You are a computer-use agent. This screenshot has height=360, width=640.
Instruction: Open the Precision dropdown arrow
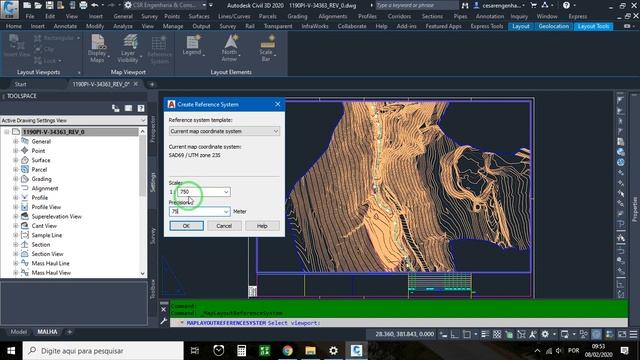(226, 211)
